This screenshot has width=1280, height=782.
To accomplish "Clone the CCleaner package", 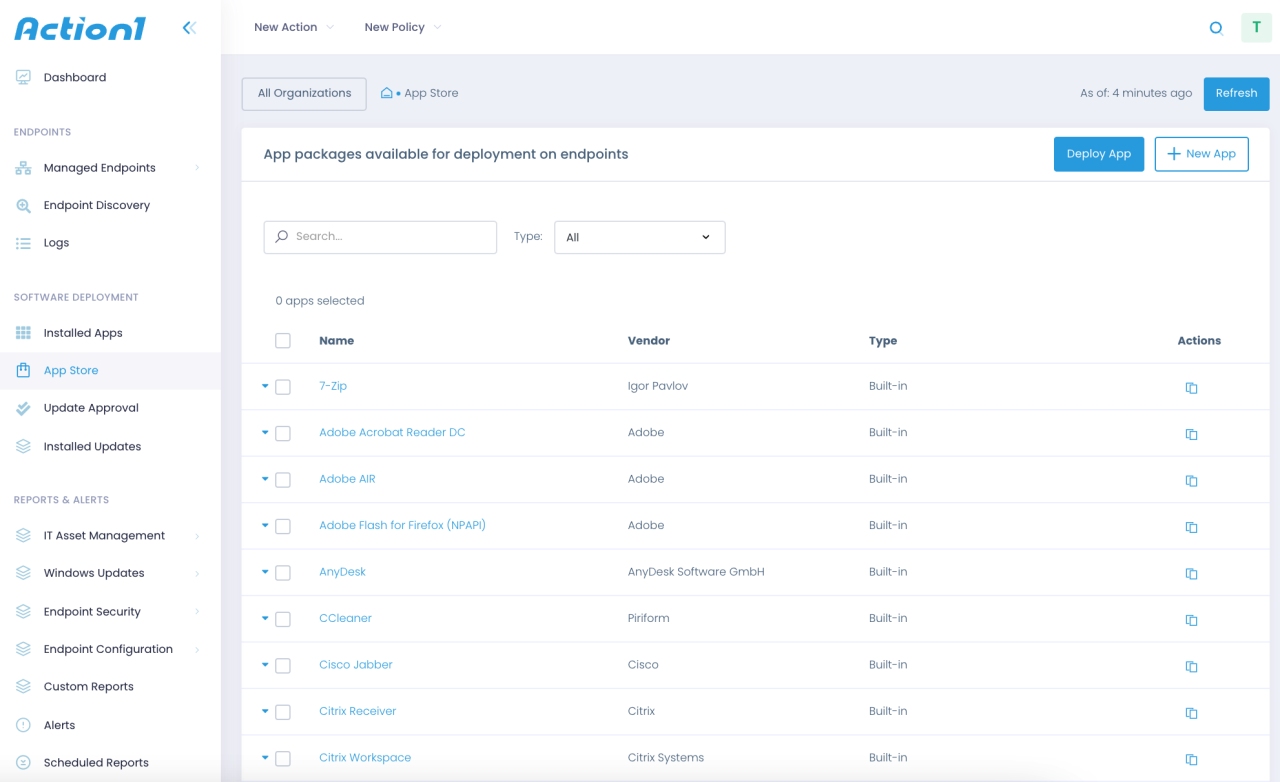I will tap(1191, 620).
